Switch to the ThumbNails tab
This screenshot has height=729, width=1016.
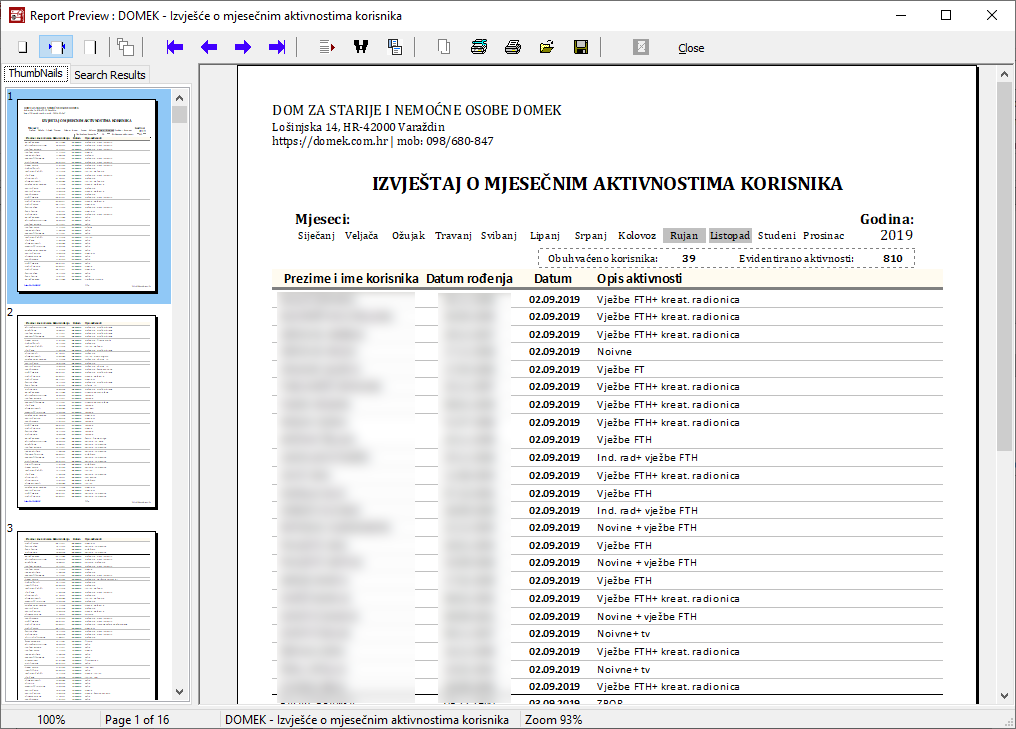point(36,74)
